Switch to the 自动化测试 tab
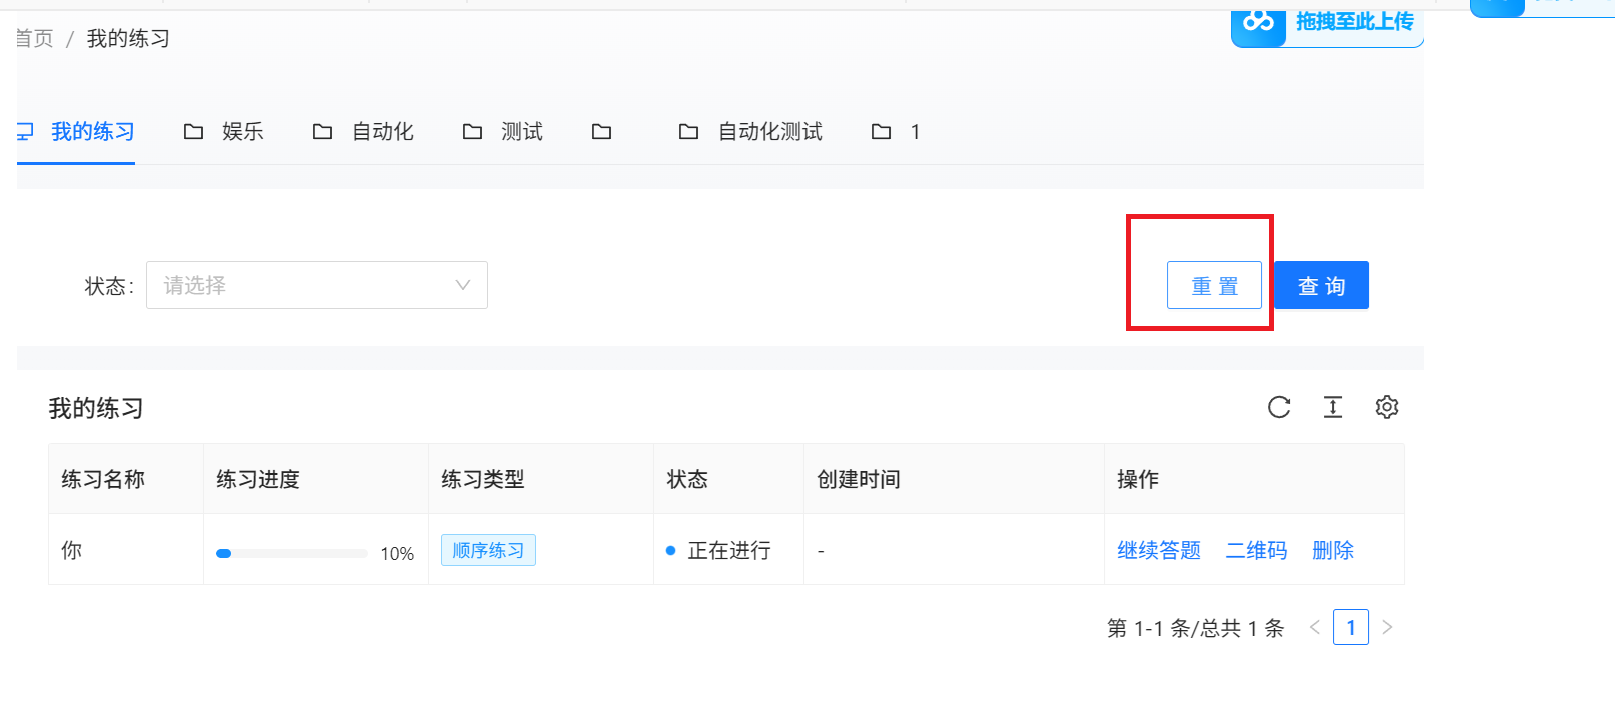This screenshot has width=1615, height=711. (750, 132)
